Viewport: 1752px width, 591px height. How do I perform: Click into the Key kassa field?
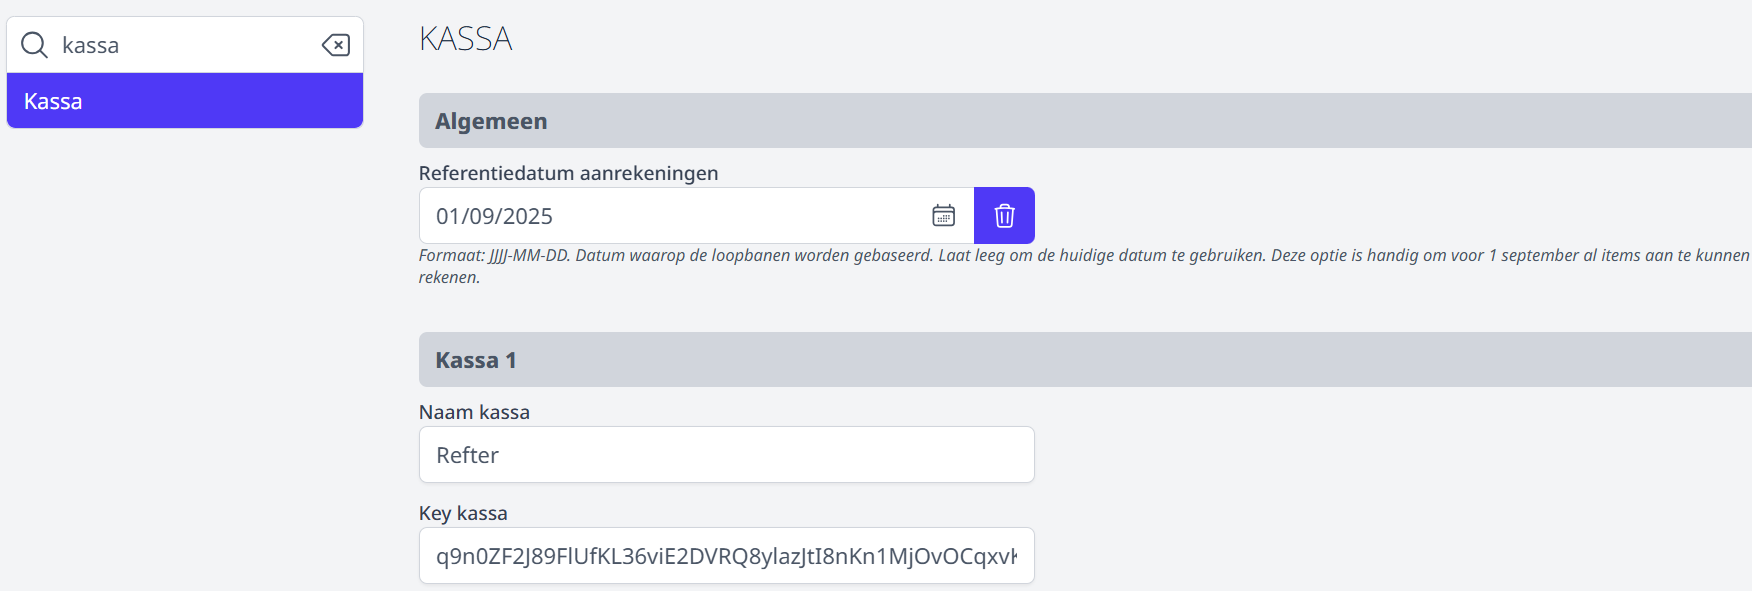point(726,556)
